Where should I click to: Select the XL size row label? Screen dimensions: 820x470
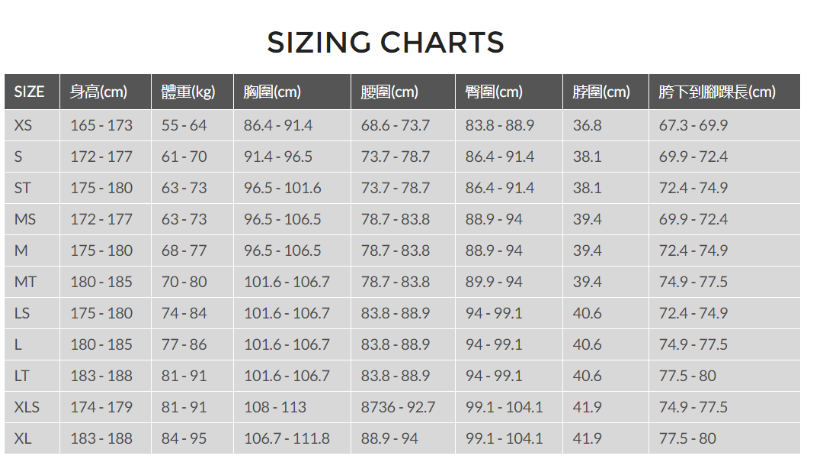point(22,438)
